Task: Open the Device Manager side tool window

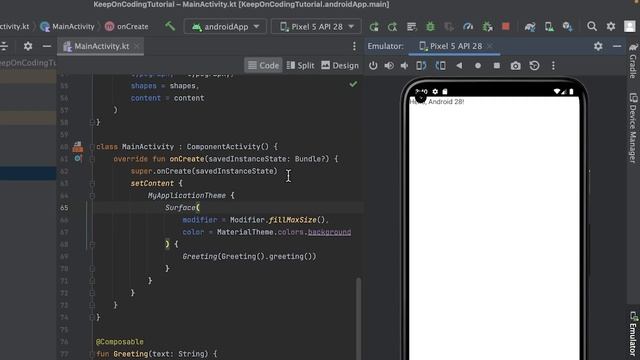Action: (633, 128)
